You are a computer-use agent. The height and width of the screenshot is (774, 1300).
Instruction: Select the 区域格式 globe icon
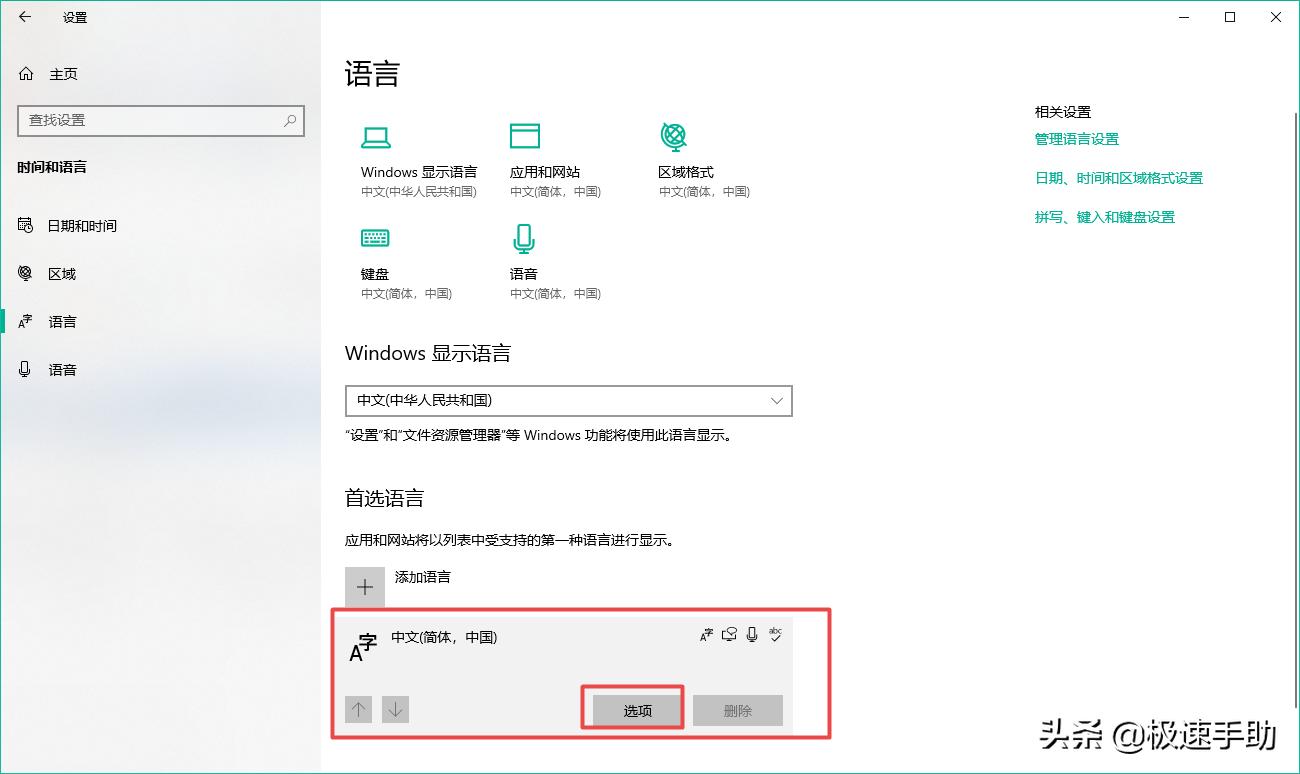tap(674, 135)
